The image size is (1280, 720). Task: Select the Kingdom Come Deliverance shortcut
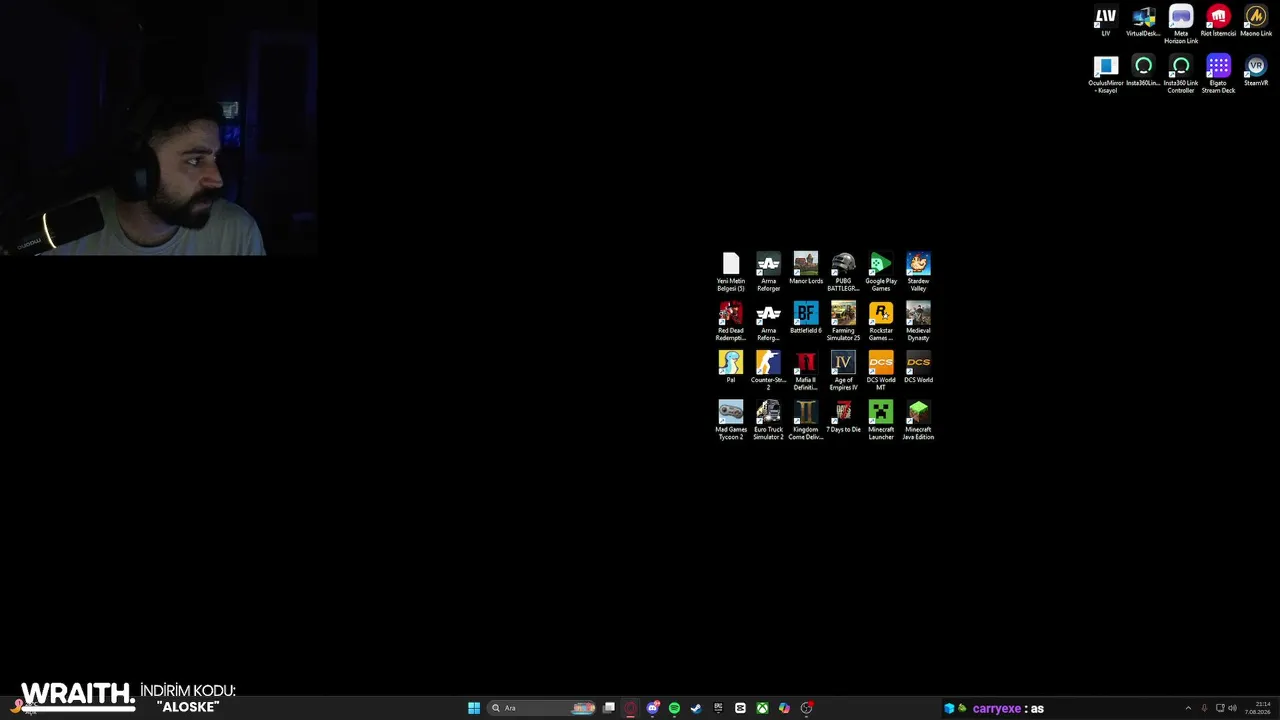(806, 420)
